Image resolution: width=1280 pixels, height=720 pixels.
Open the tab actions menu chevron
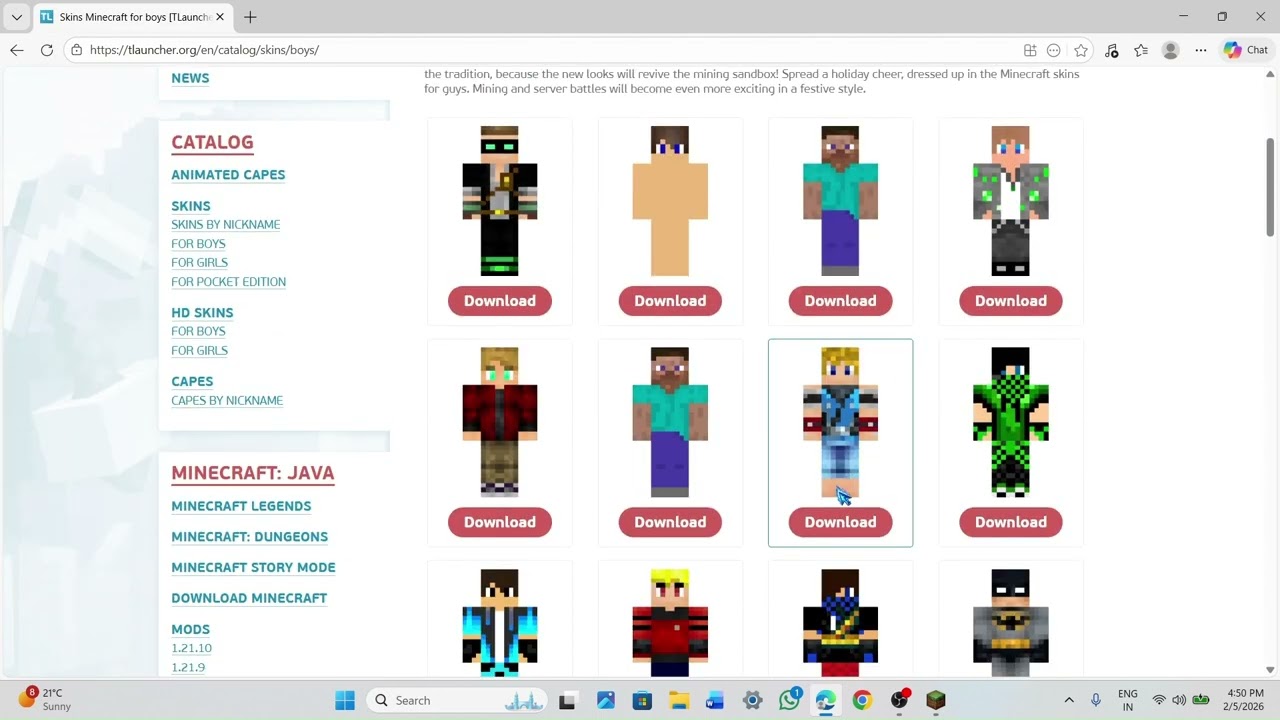[x=16, y=17]
